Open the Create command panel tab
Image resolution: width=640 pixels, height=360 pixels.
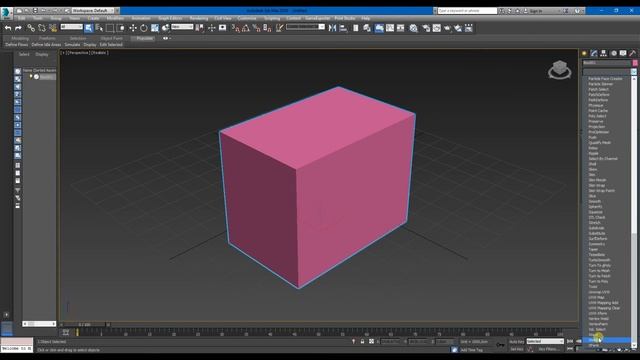tap(584, 53)
